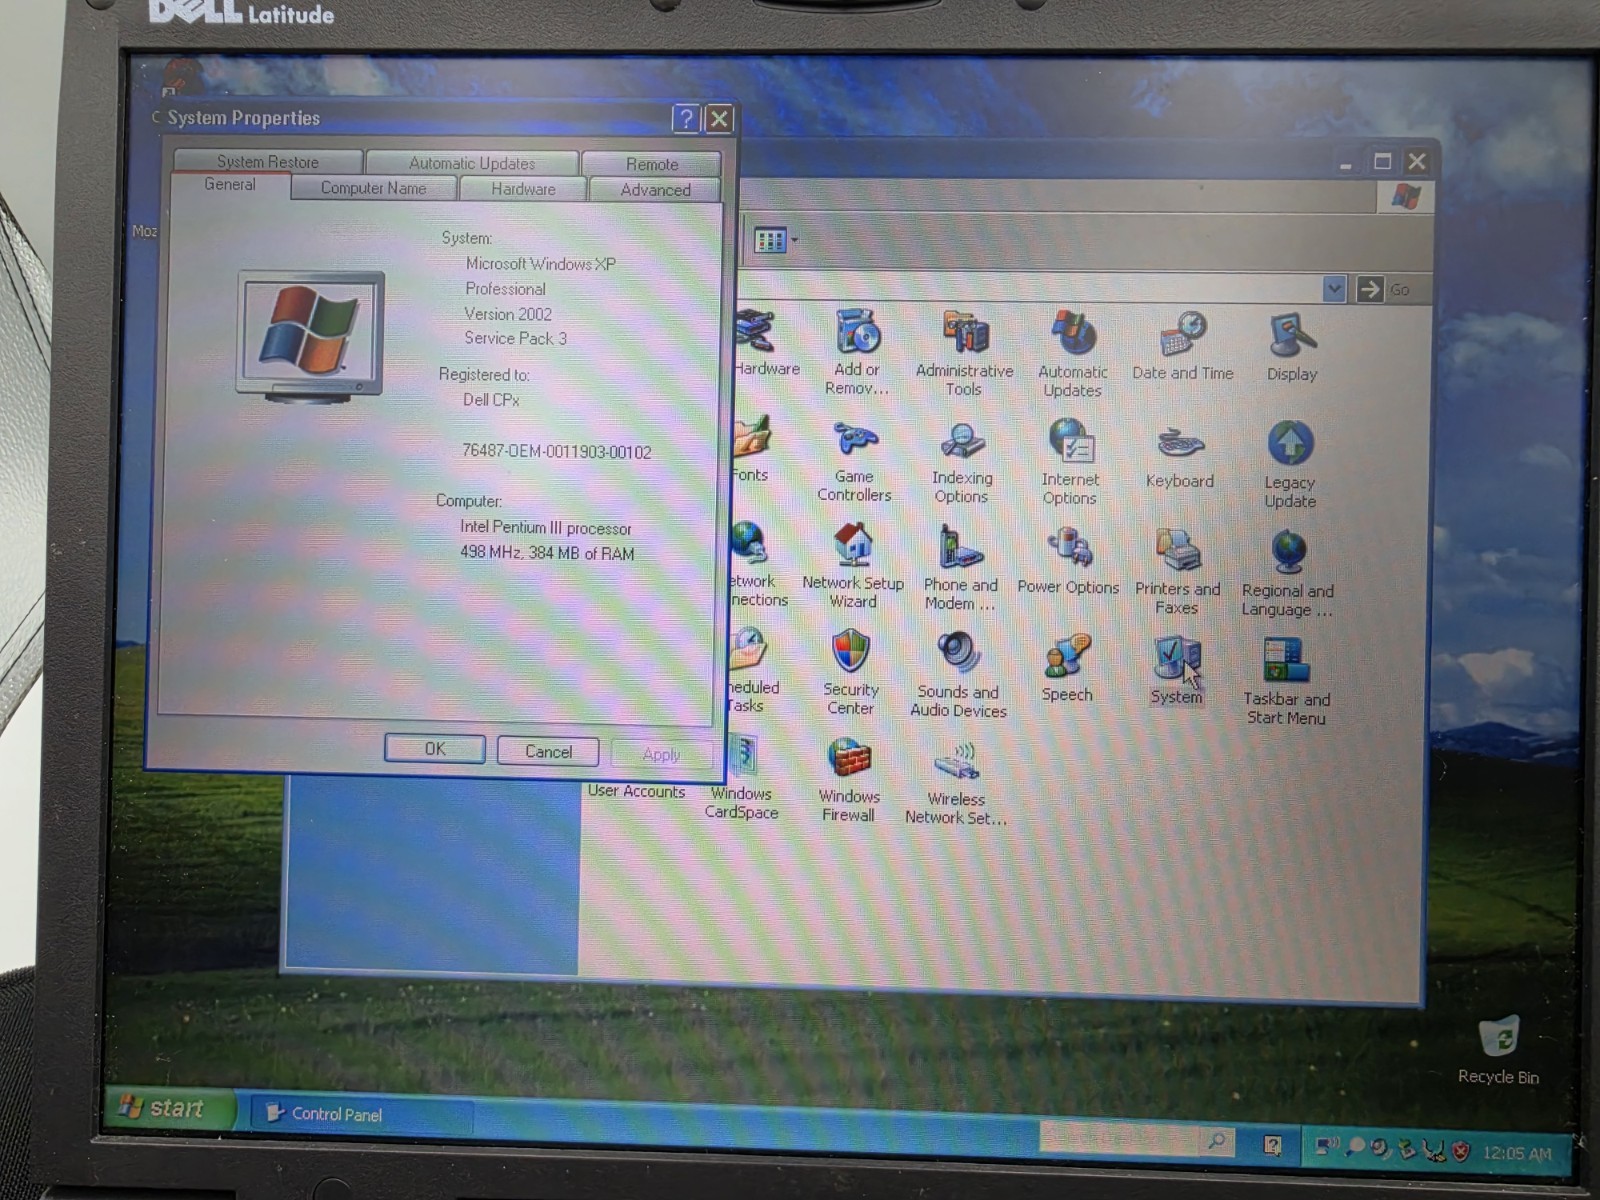Click the network connection tray icon
Screen dimensions: 1600x1200
coord(1327,1146)
